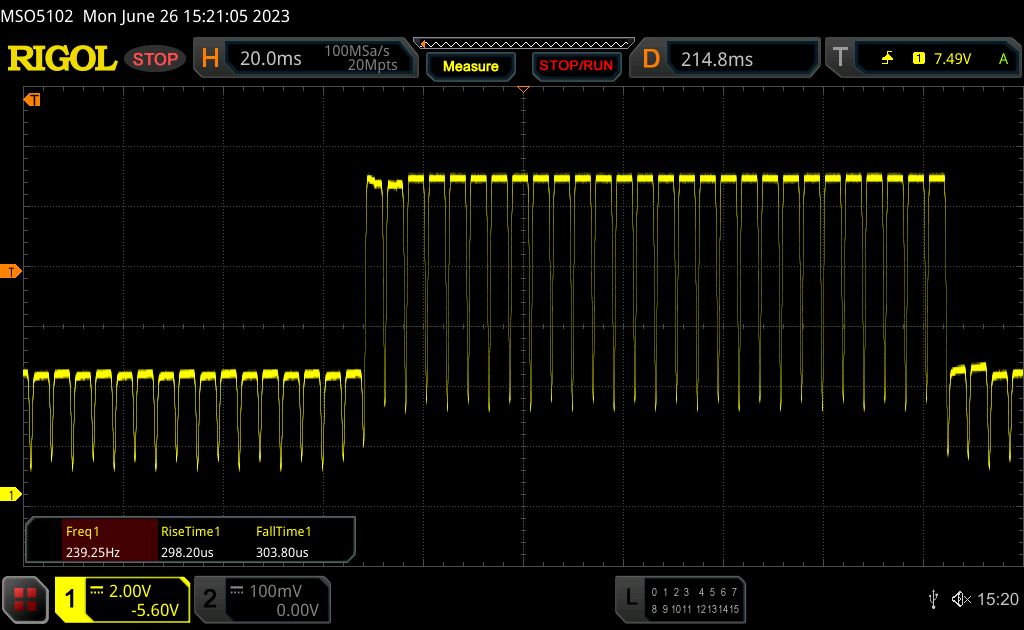Select the FallTime1 measurement item
Screen dimensions: 1024x630
click(283, 531)
